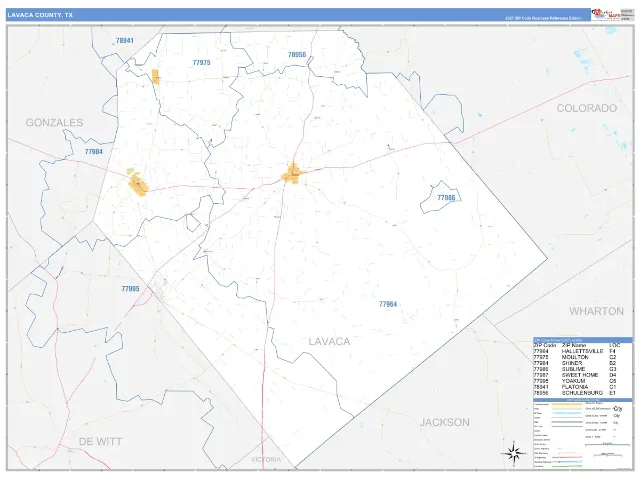Image resolution: width=640 pixels, height=480 pixels.
Task: Click the orange line swatch in legend
Action: [x=567, y=406]
